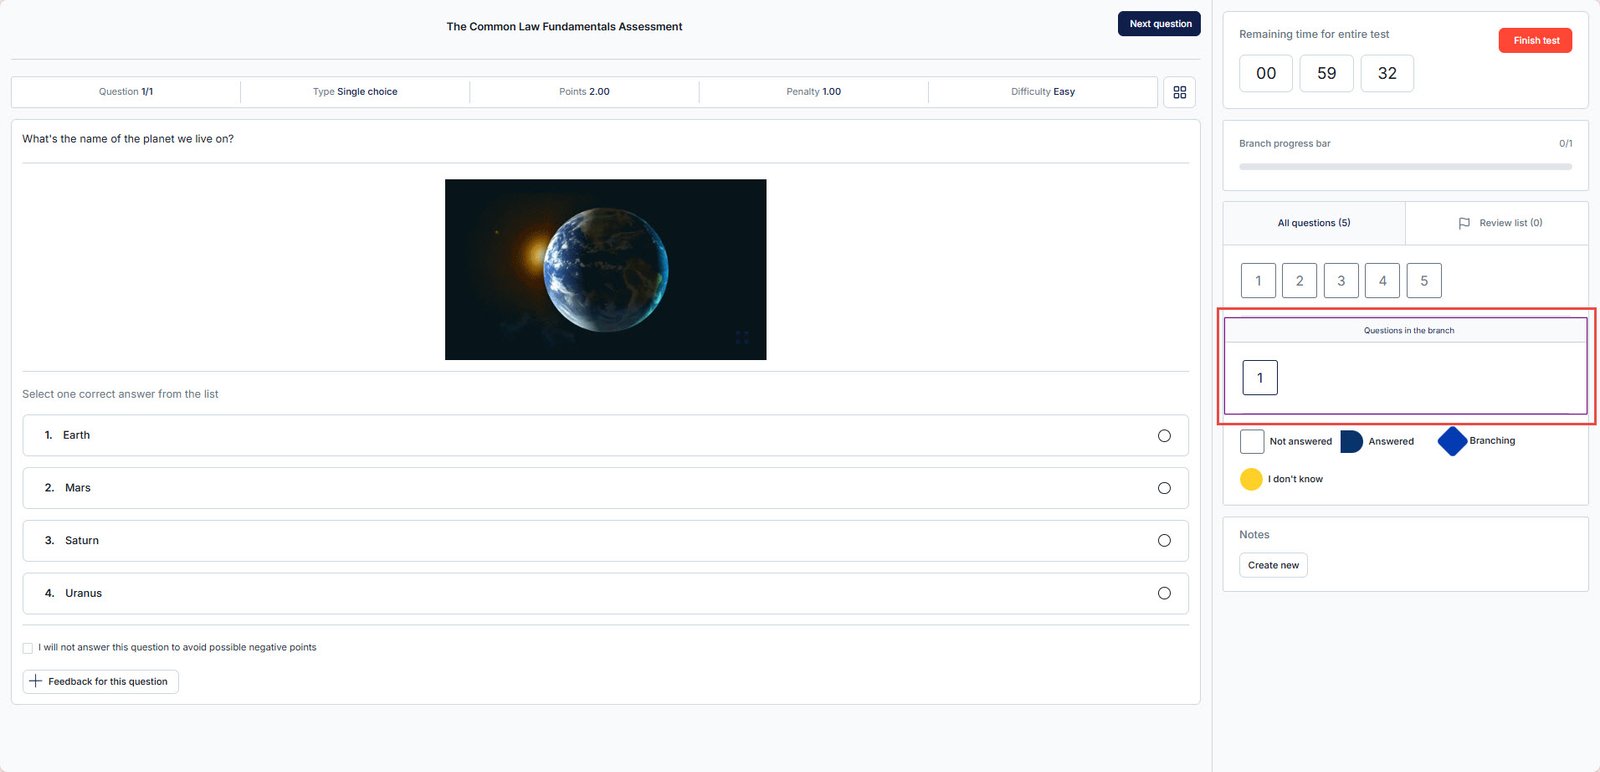Switch to the All questions (5) tab
The height and width of the screenshot is (772, 1600).
pos(1313,223)
